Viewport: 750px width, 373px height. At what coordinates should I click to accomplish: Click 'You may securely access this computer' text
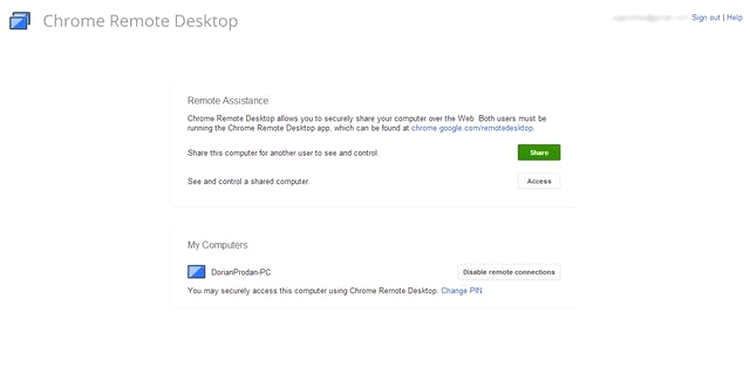[313, 290]
